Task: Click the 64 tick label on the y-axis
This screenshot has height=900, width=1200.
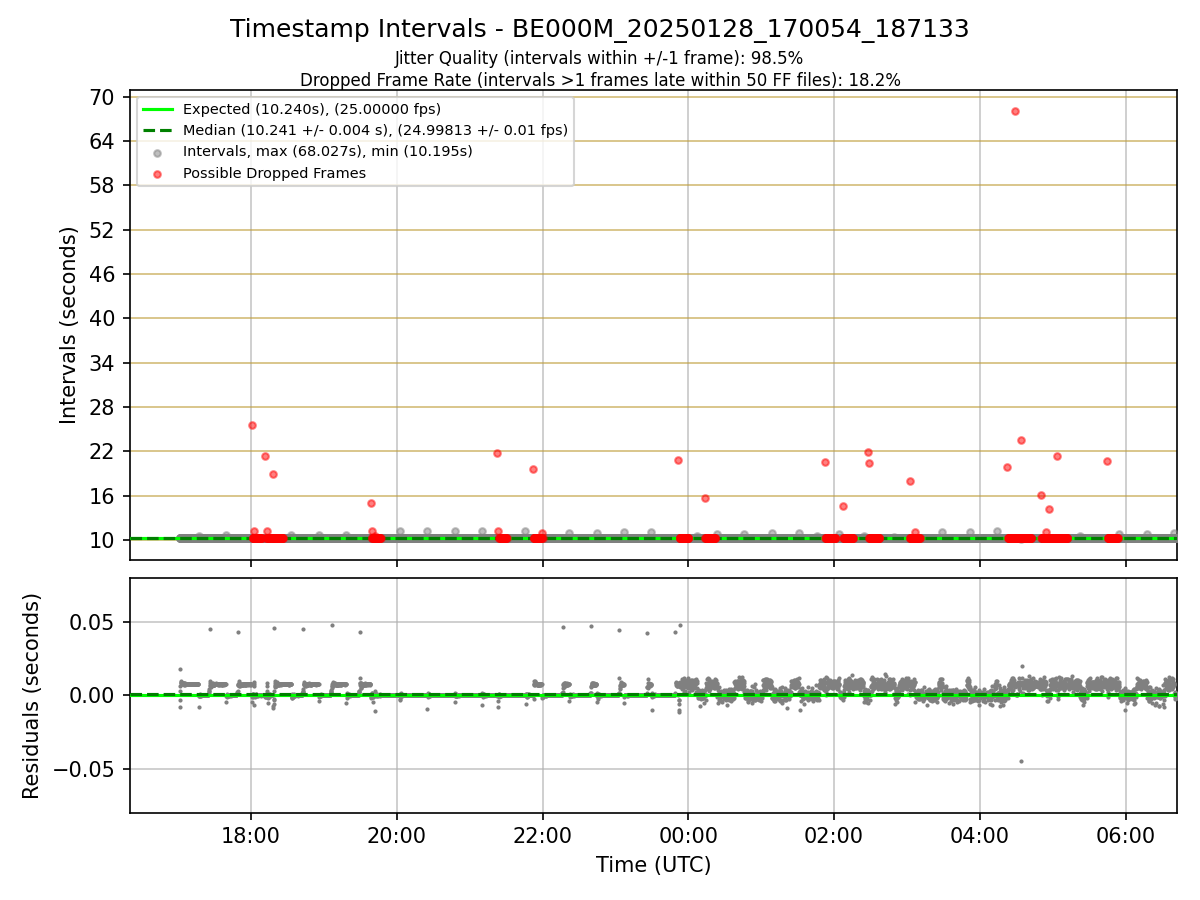Action: (x=102, y=141)
